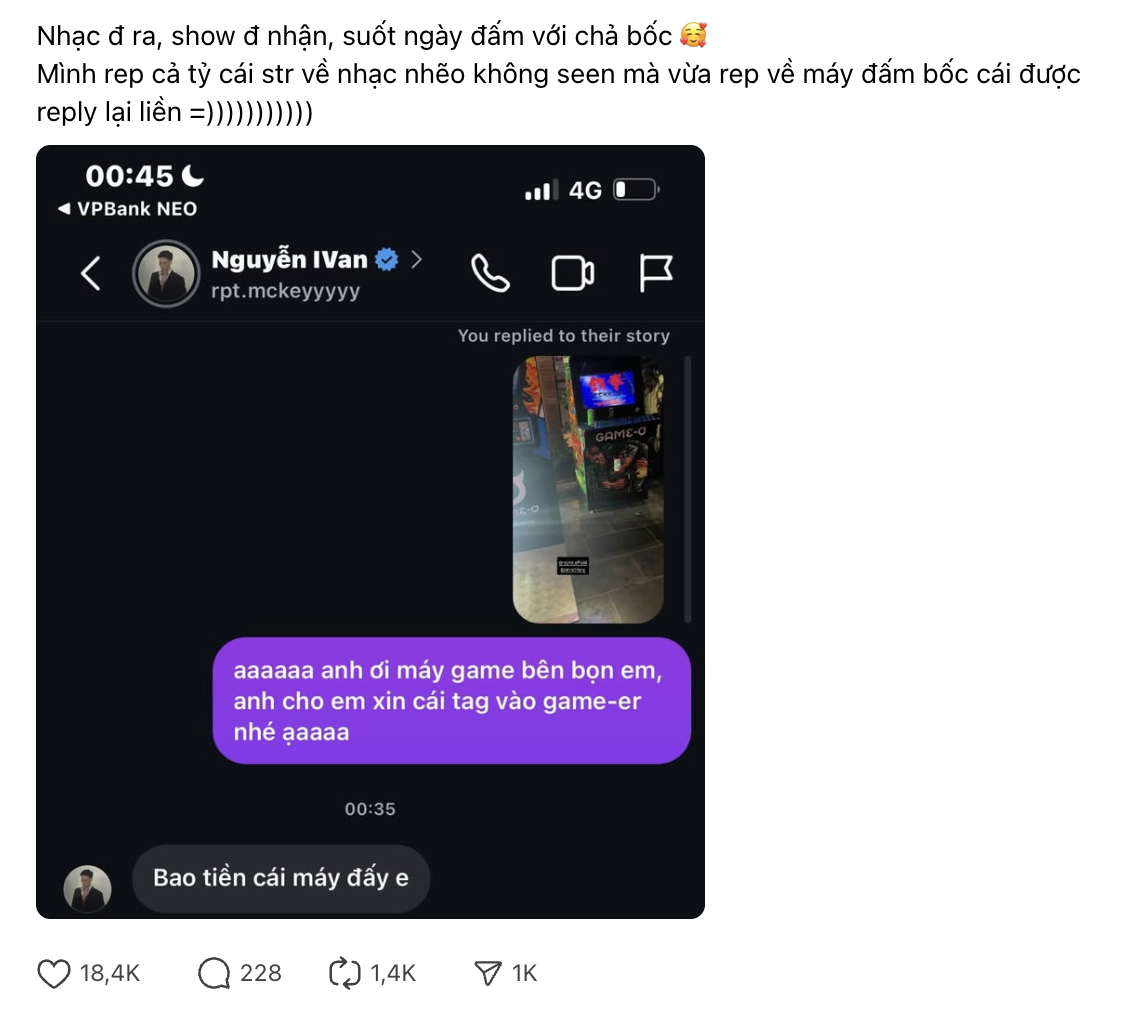This screenshot has height=1014, width=1130.
Task: Click the chat scrollbar beside the story
Action: [687, 488]
